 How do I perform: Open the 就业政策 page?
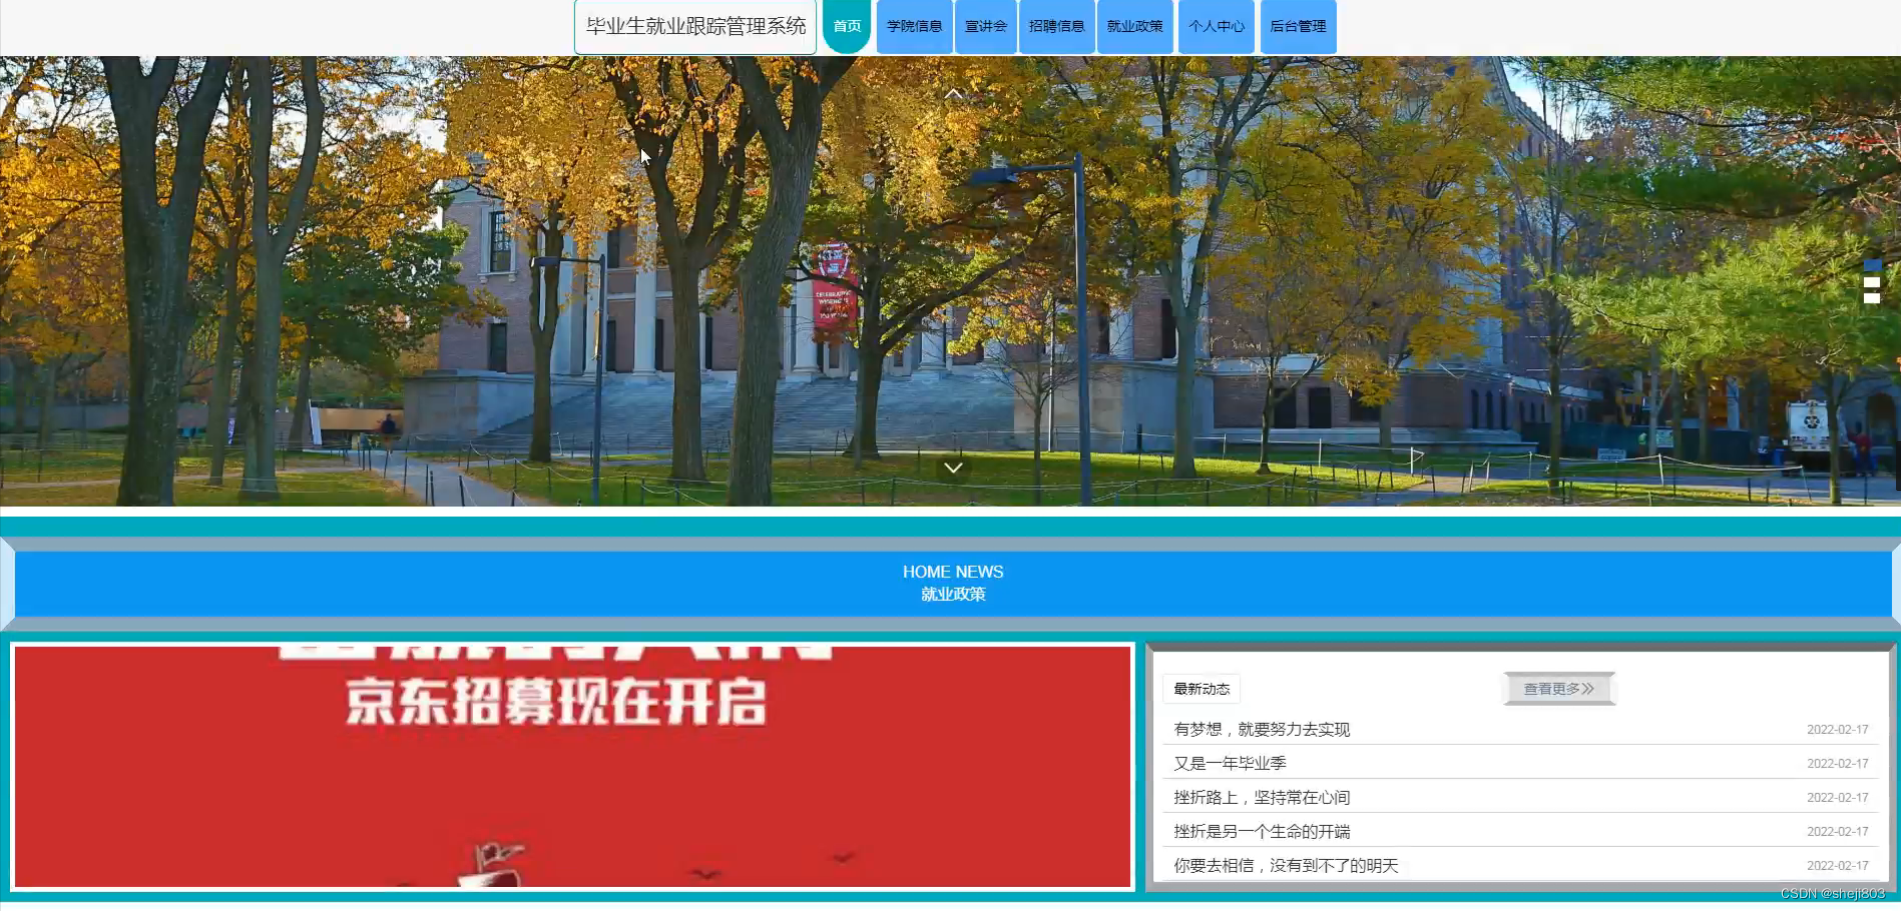tap(1134, 27)
